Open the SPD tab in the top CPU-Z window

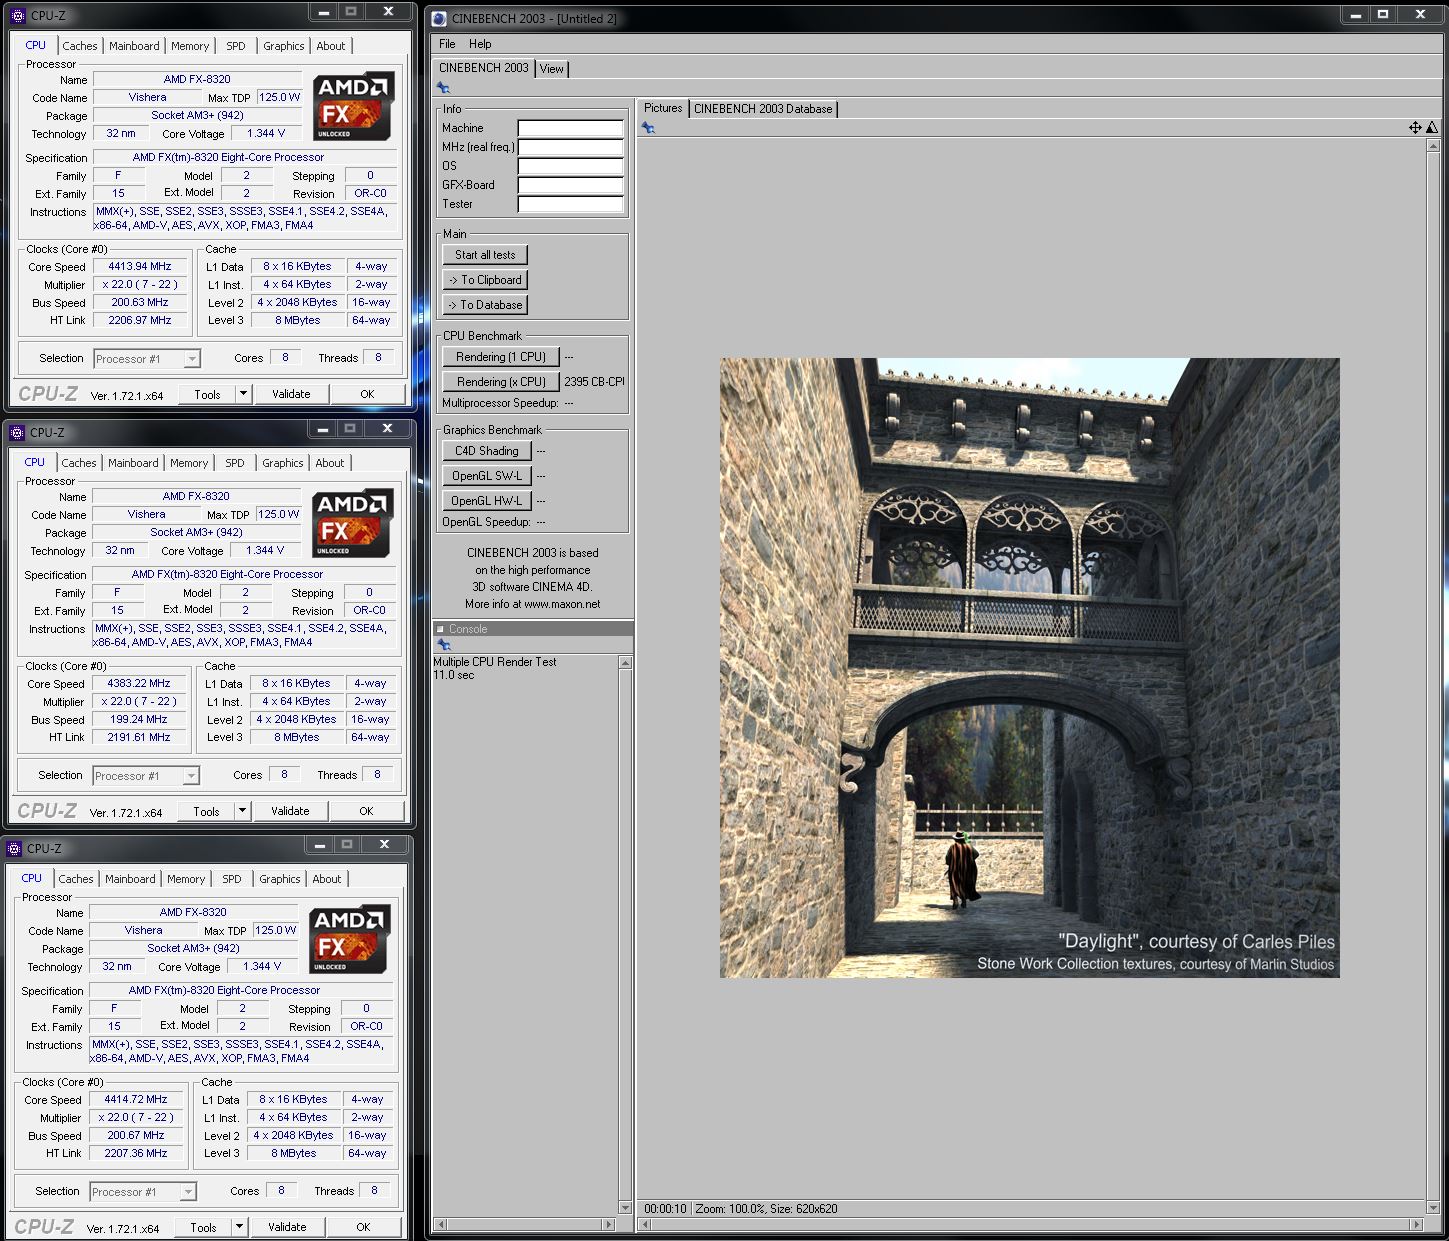point(236,46)
